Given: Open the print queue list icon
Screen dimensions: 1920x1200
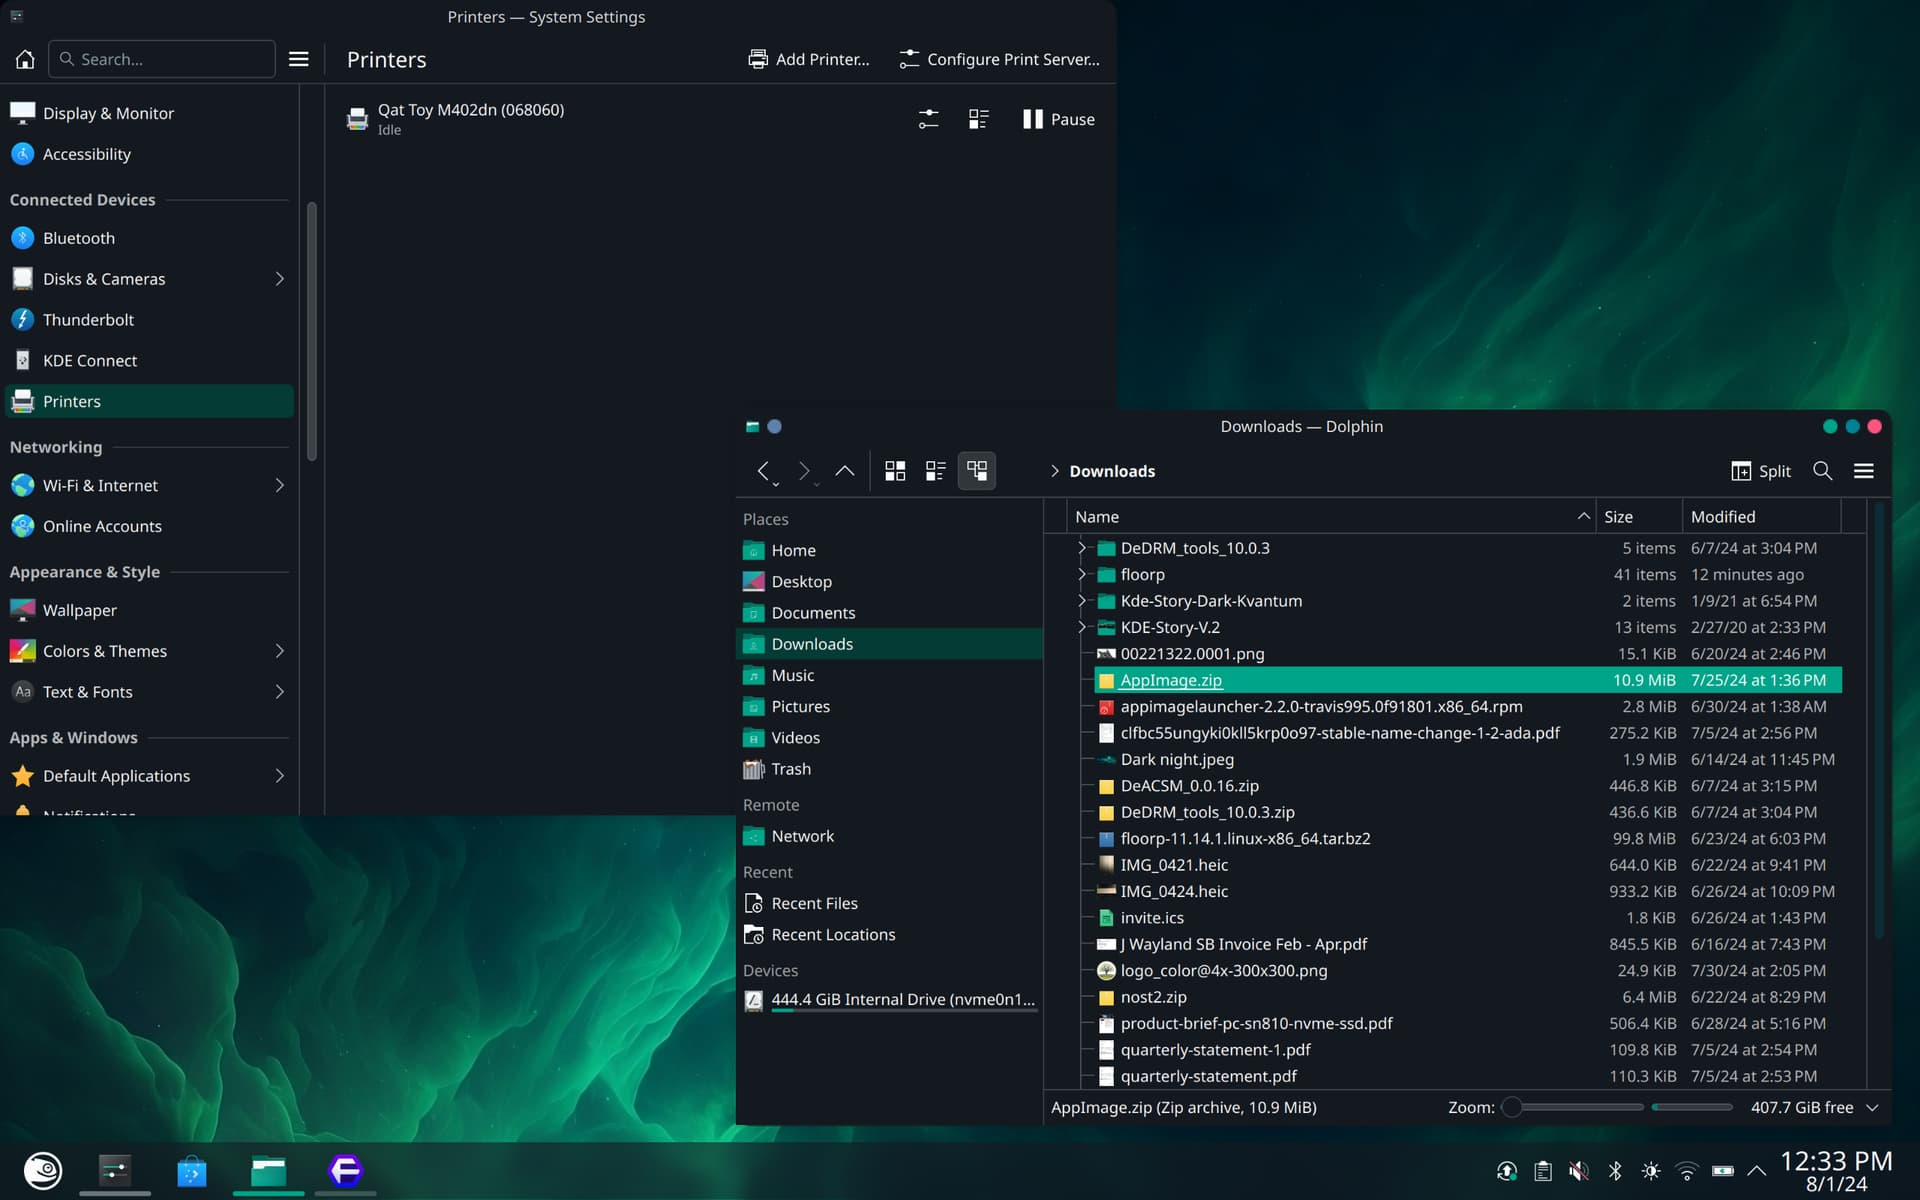Looking at the screenshot, I should (978, 119).
